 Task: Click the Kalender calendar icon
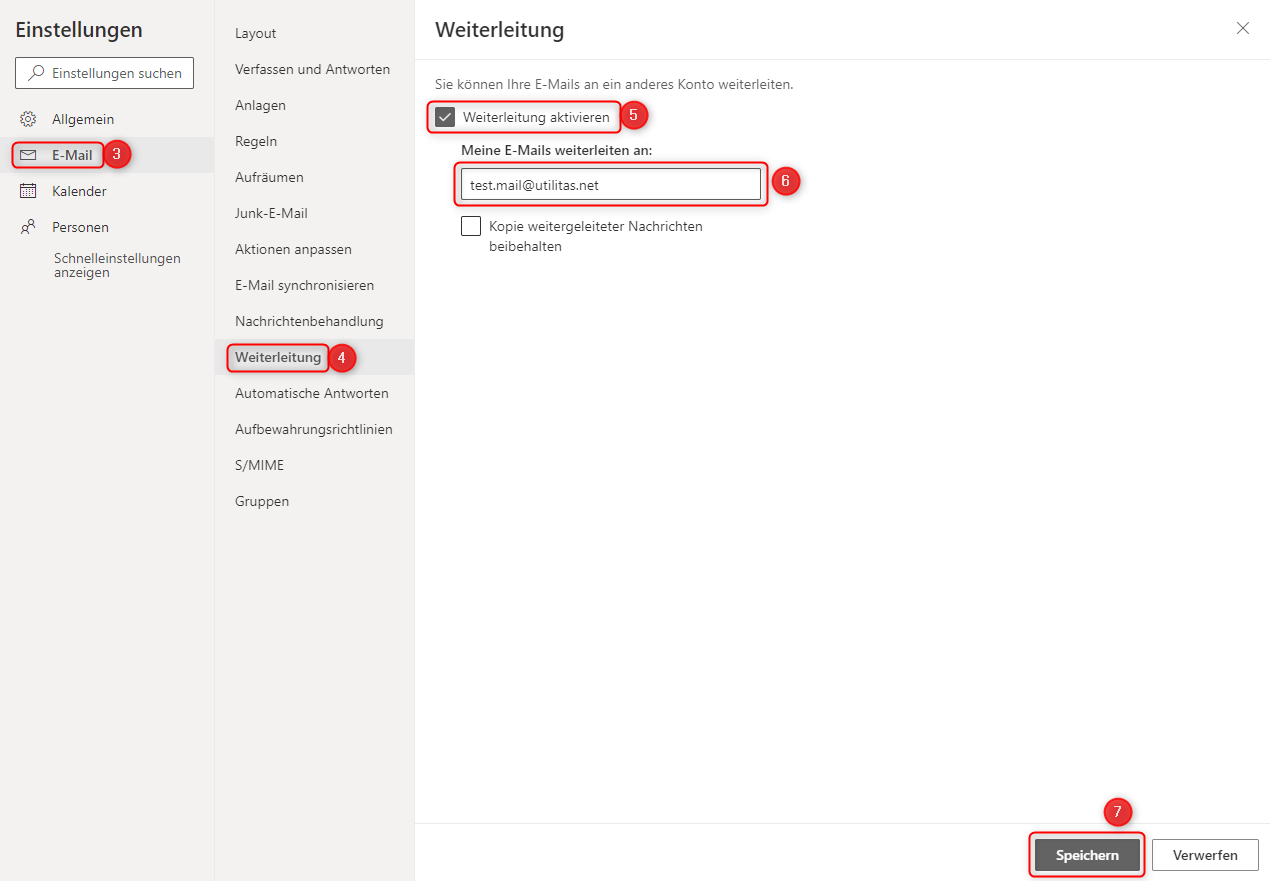click(28, 191)
